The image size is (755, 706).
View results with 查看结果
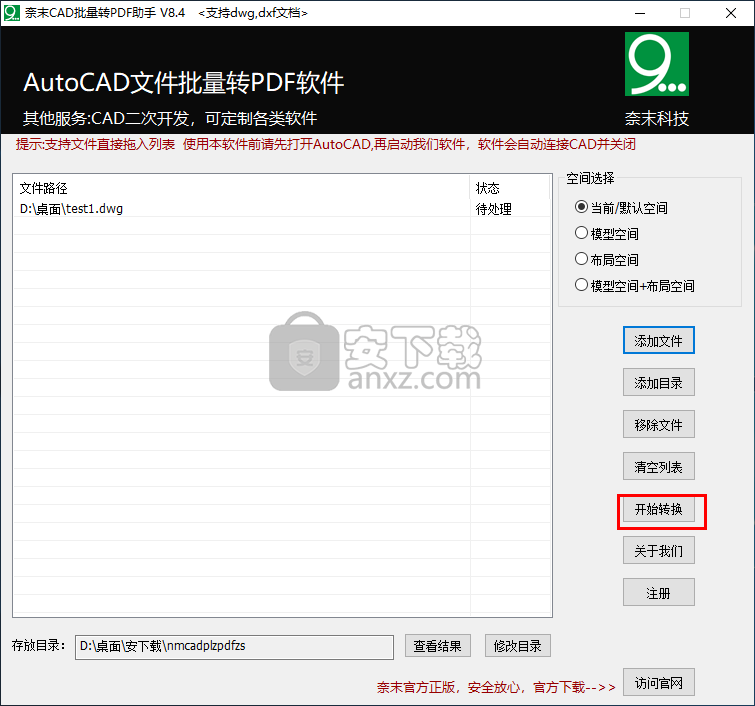click(x=438, y=646)
